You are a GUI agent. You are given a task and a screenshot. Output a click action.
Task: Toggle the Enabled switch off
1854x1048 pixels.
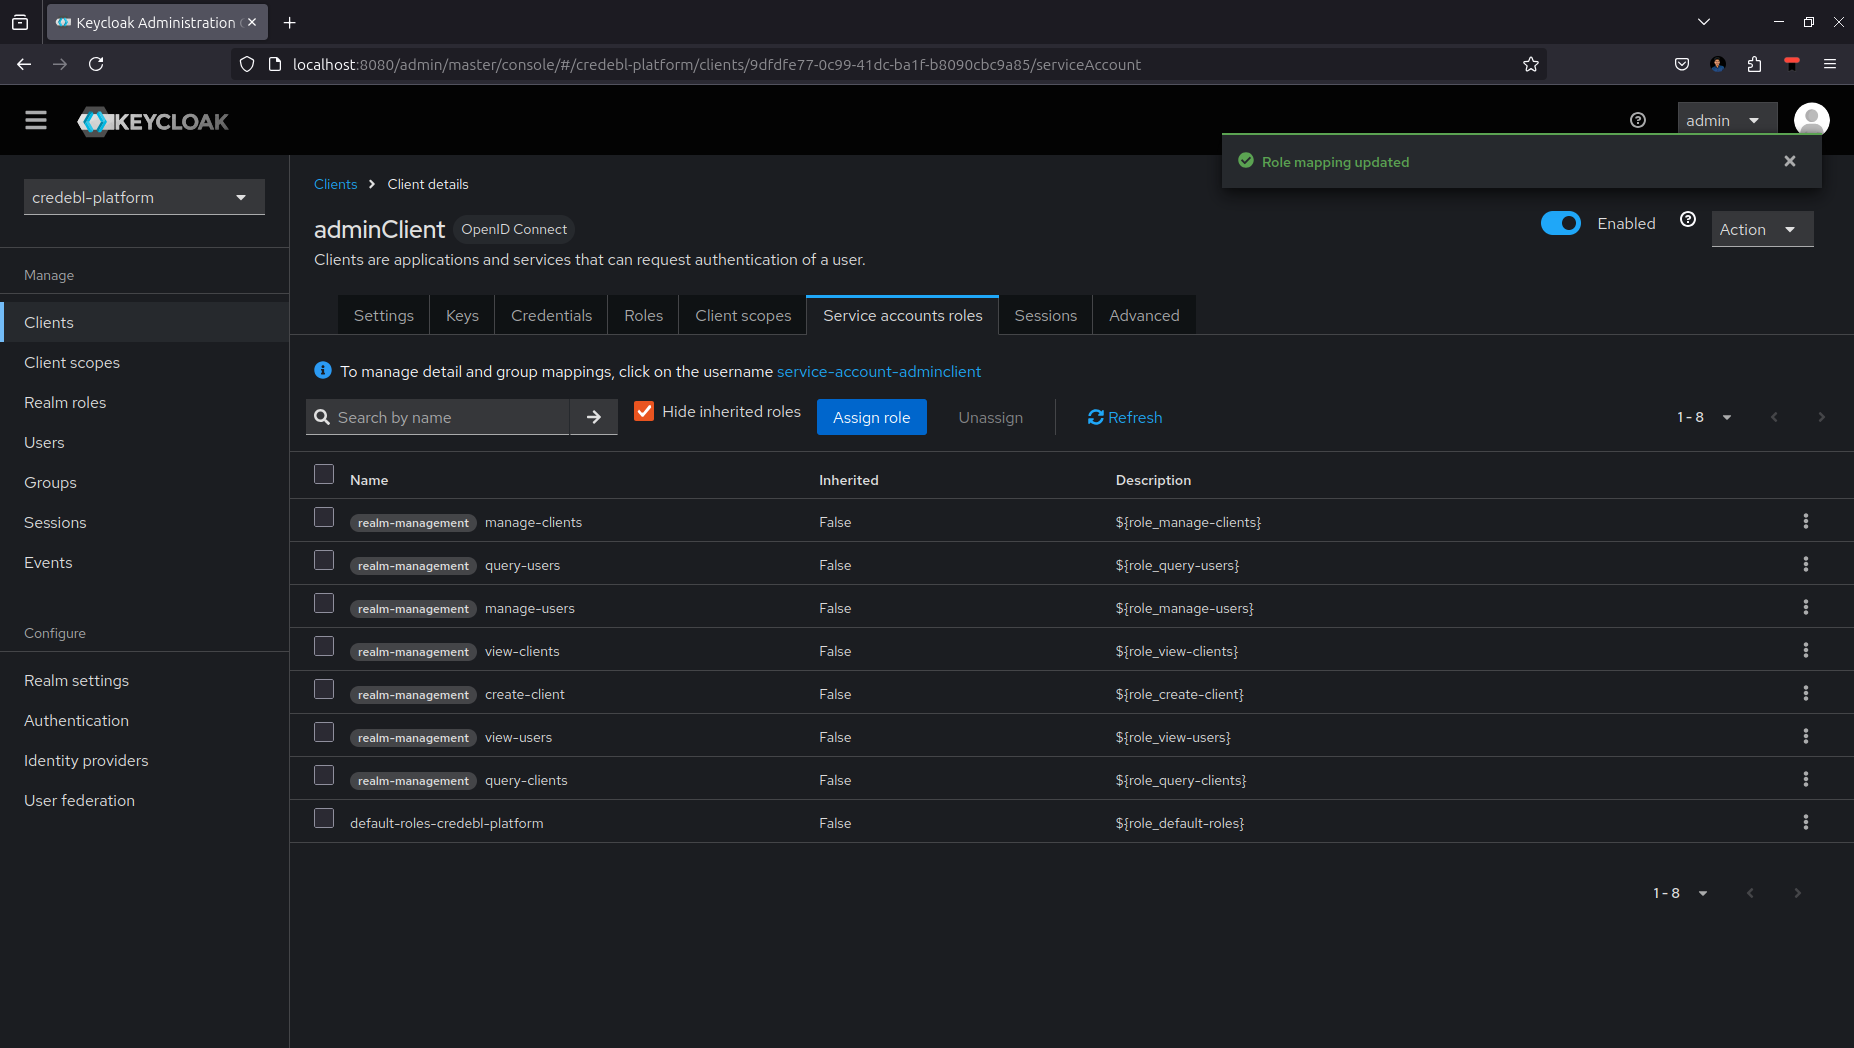tap(1560, 223)
